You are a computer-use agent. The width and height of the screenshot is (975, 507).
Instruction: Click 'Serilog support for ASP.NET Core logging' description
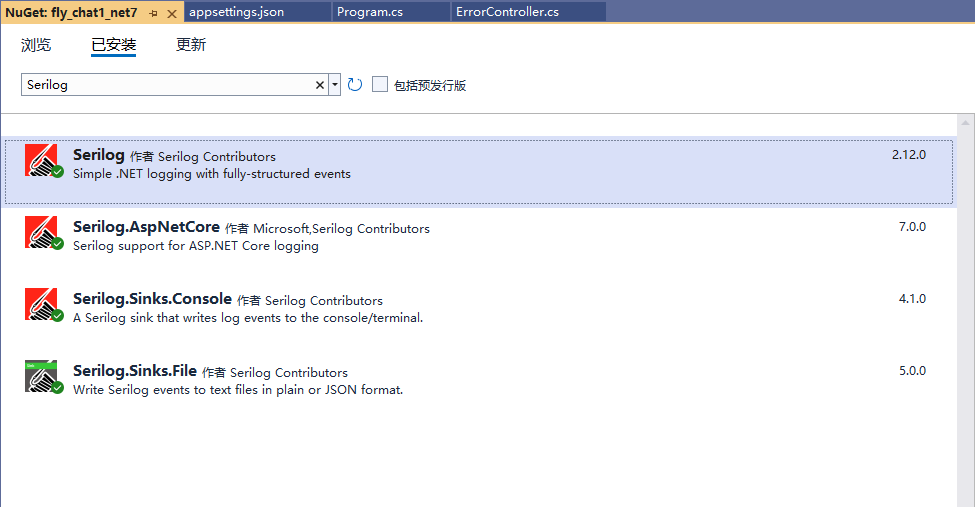pos(196,246)
